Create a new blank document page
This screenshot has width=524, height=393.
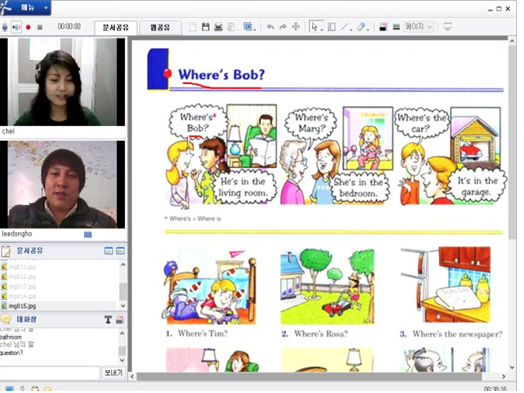[x=193, y=27]
